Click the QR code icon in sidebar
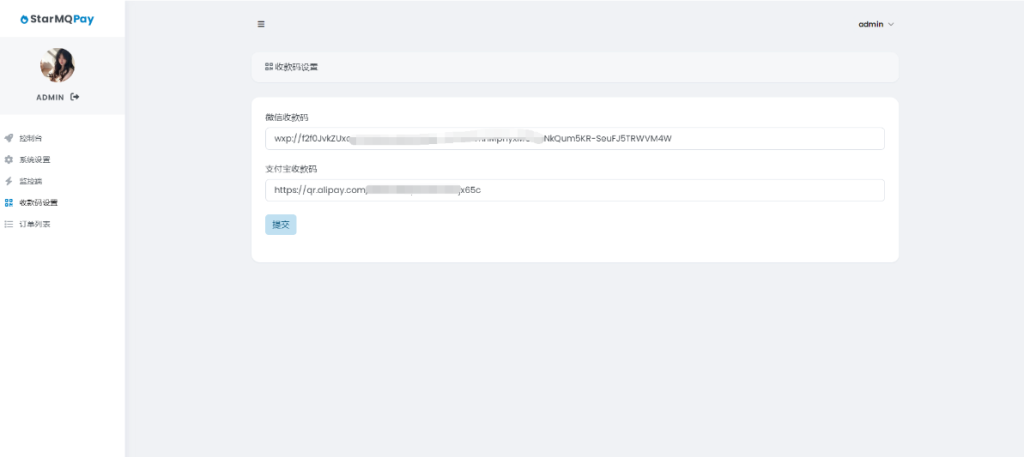The height and width of the screenshot is (457, 1024). point(9,202)
